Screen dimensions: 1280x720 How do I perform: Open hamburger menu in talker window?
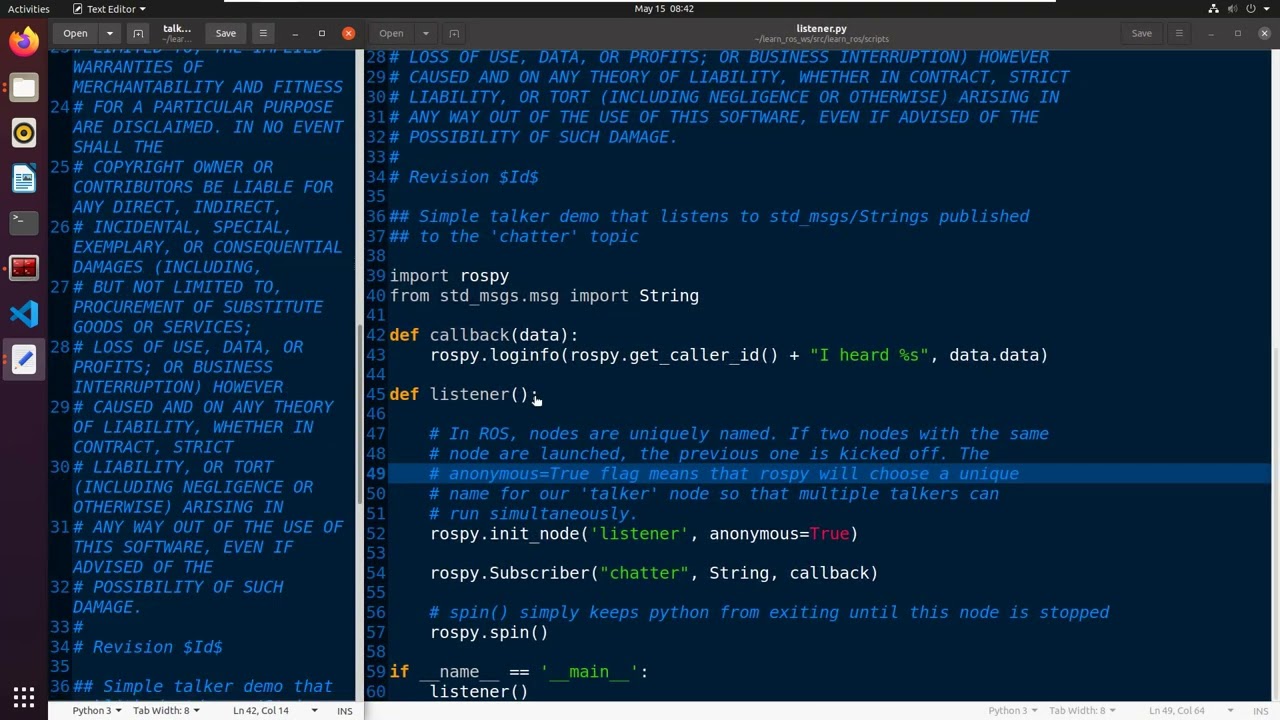click(262, 33)
